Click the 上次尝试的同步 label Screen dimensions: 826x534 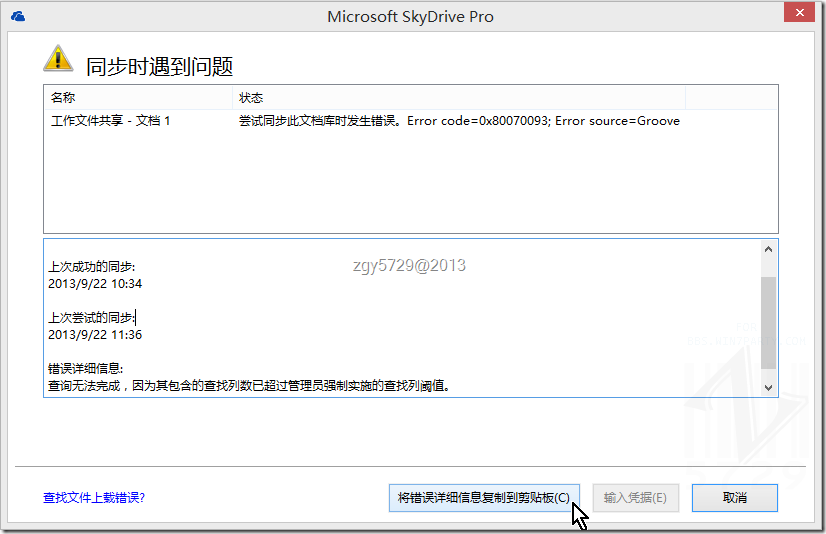pos(92,318)
